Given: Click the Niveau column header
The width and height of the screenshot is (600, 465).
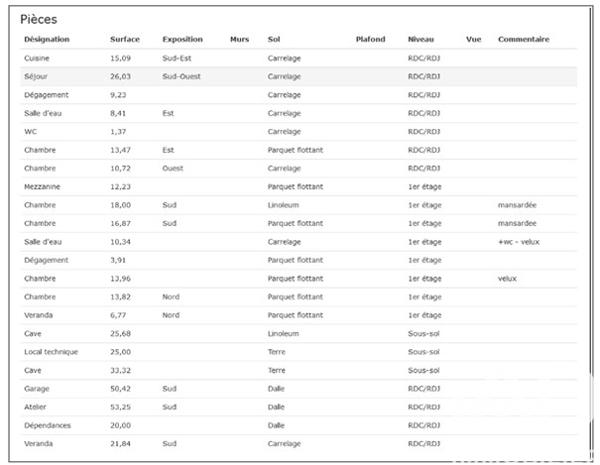Looking at the screenshot, I should (x=421, y=39).
